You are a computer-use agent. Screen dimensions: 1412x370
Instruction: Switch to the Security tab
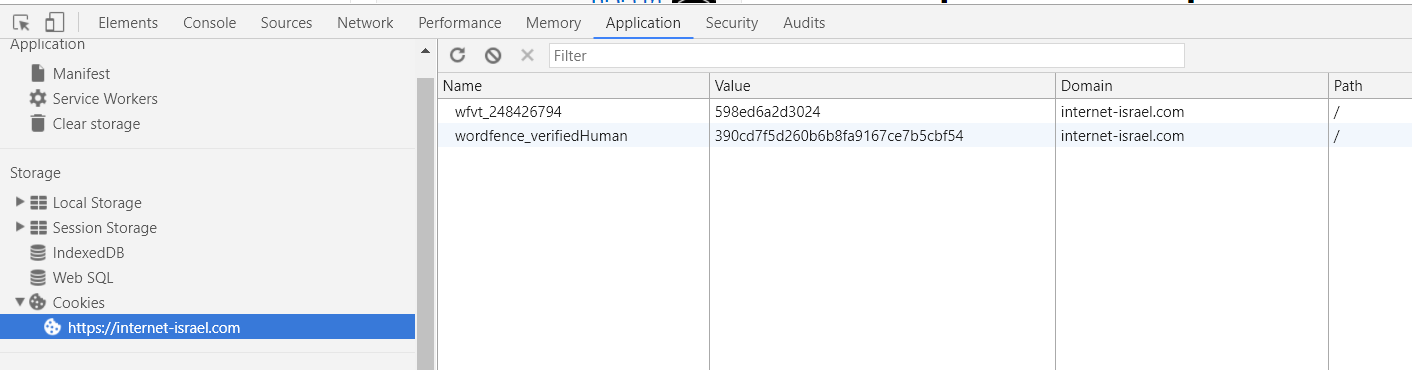click(x=732, y=22)
